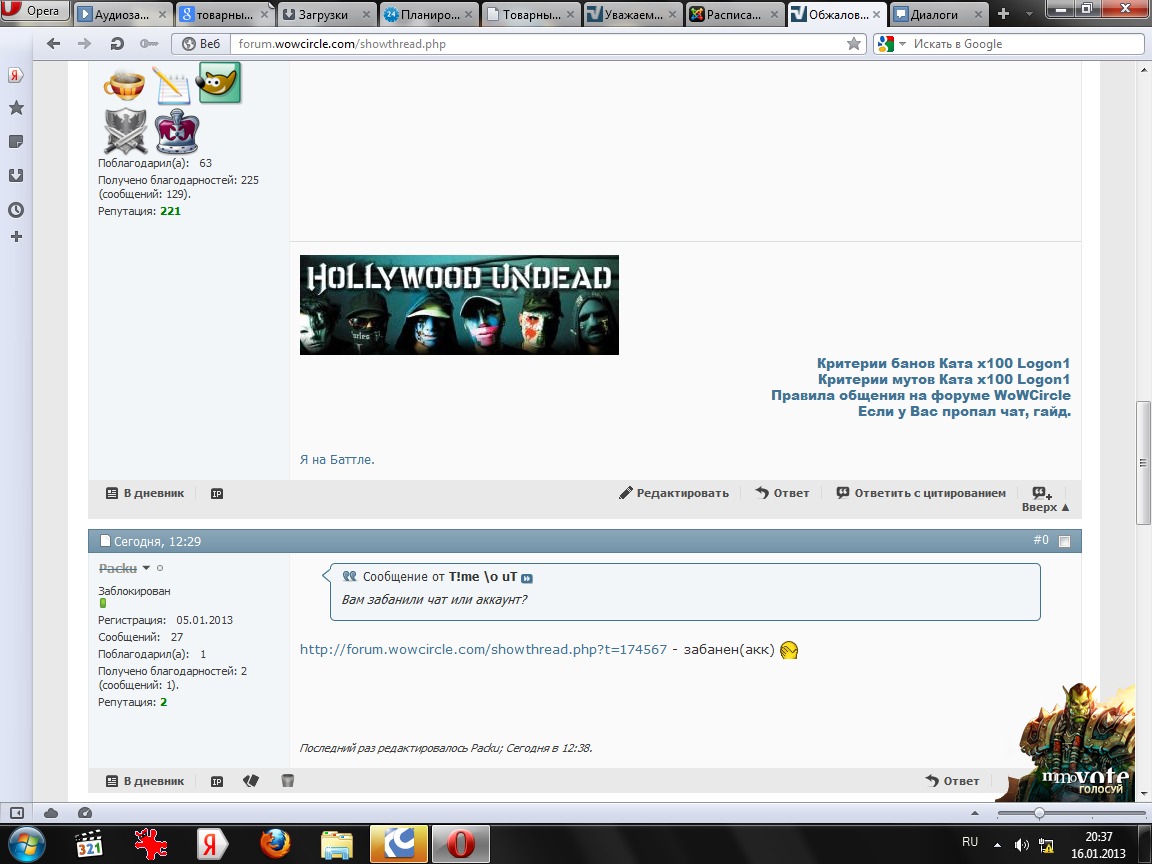Switch to the Аудиоза... tab
Screen dimensions: 1152x864
pos(123,14)
